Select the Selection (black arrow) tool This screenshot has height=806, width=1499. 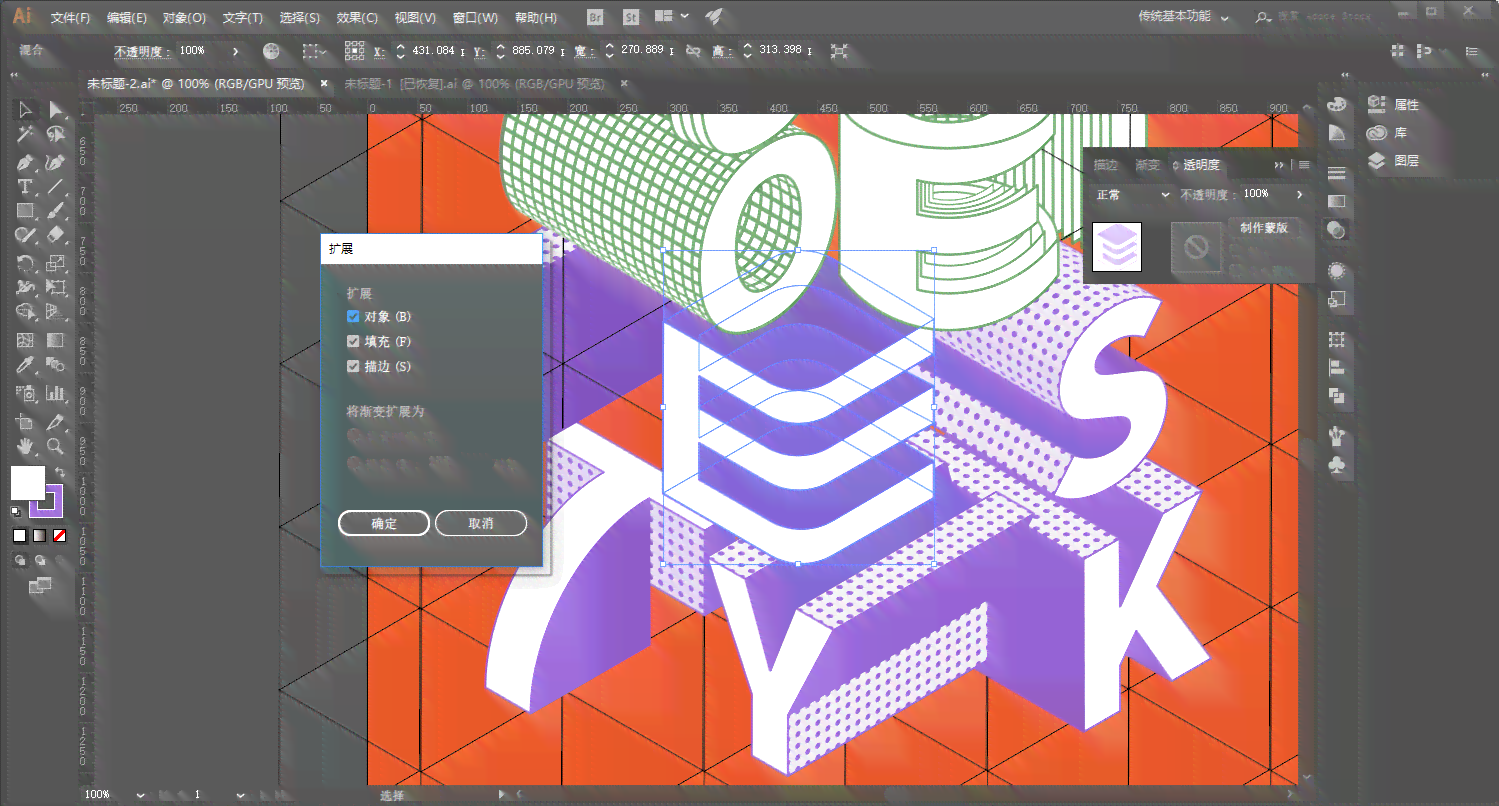coord(26,110)
